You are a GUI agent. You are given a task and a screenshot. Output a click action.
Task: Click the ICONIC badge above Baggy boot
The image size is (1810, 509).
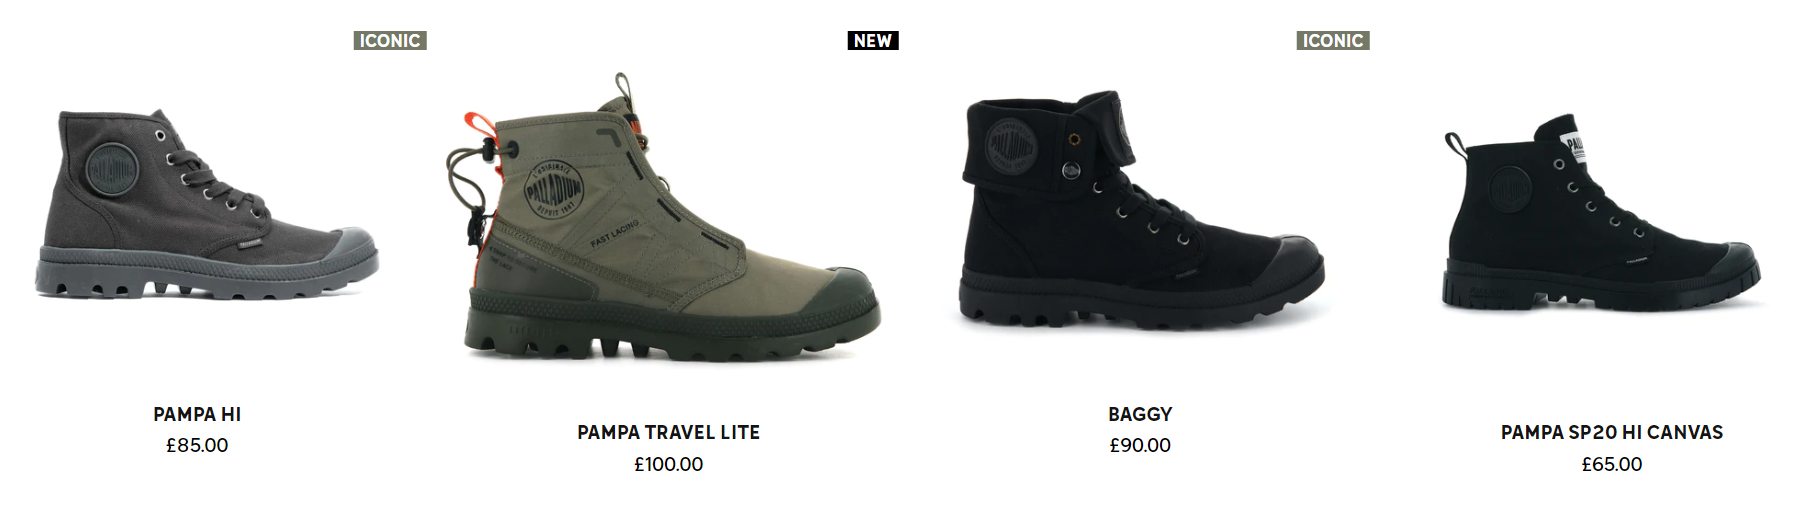1333,41
